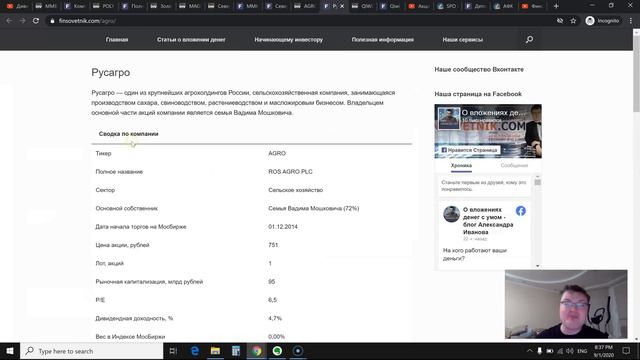Switch to the Хроника Facebook tab
The height and width of the screenshot is (360, 640).
[461, 165]
